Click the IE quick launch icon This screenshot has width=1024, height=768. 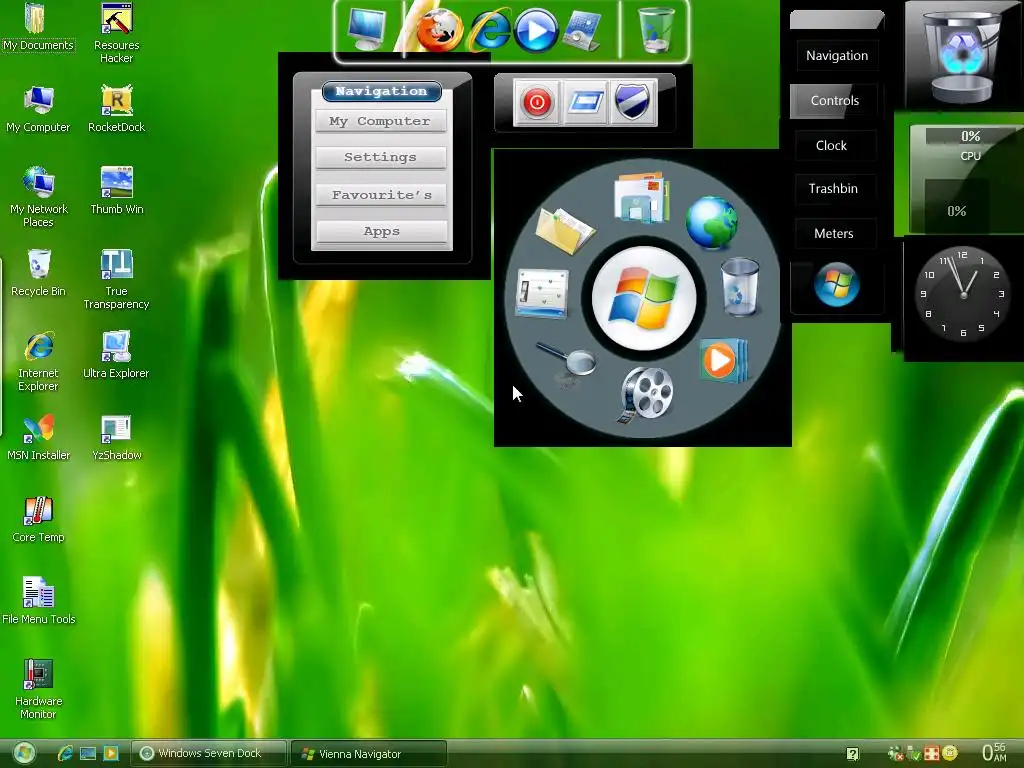(x=65, y=754)
